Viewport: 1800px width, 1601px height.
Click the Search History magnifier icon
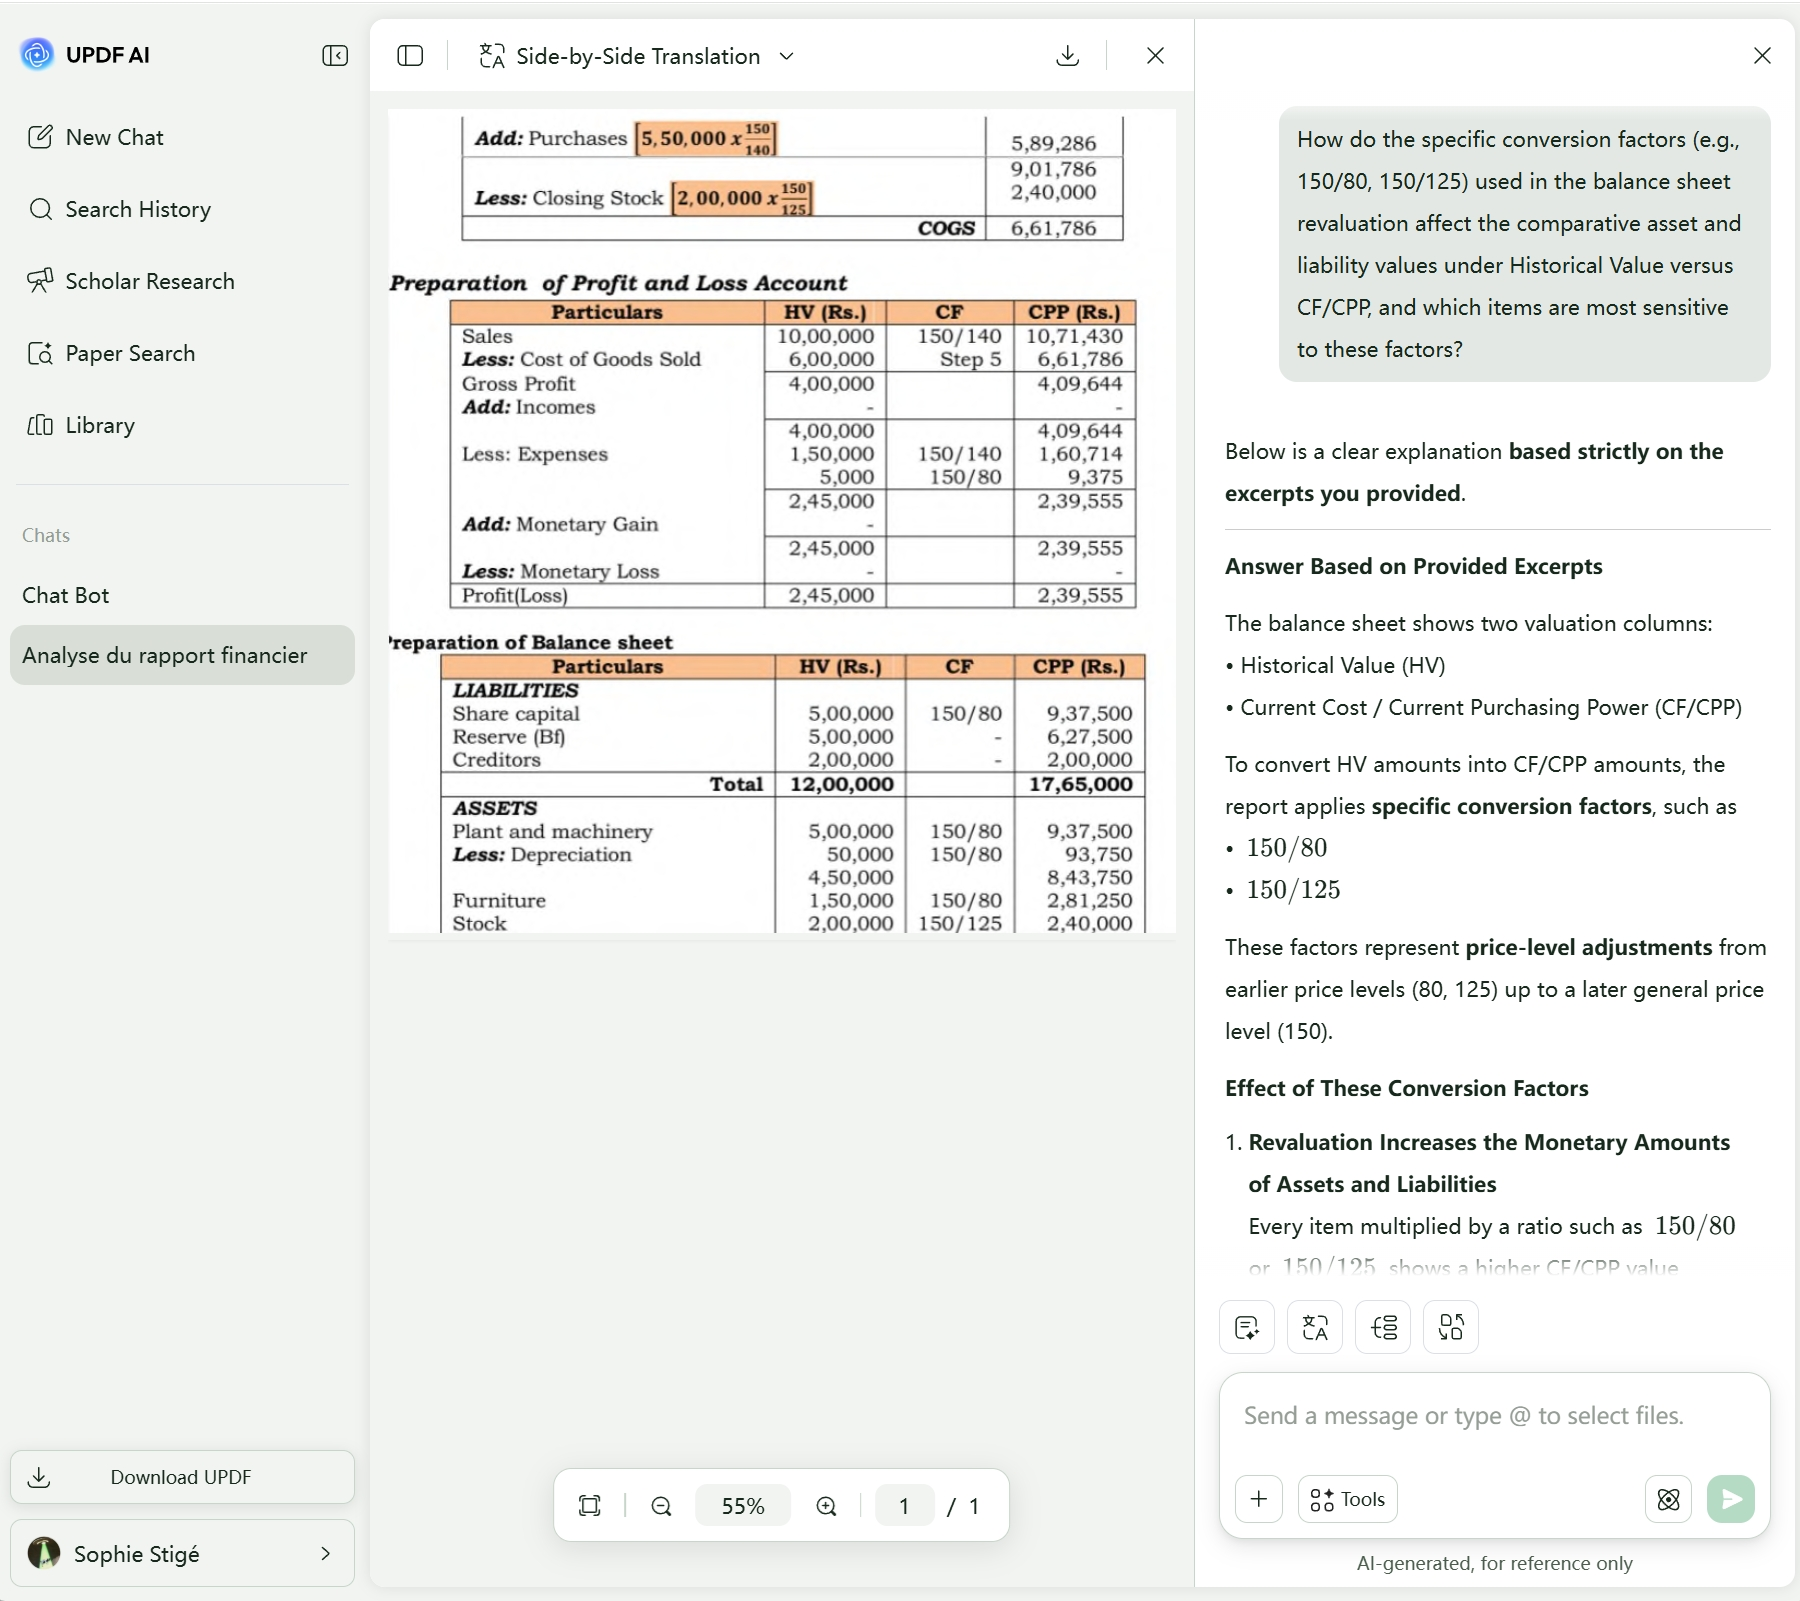pyautogui.click(x=40, y=209)
